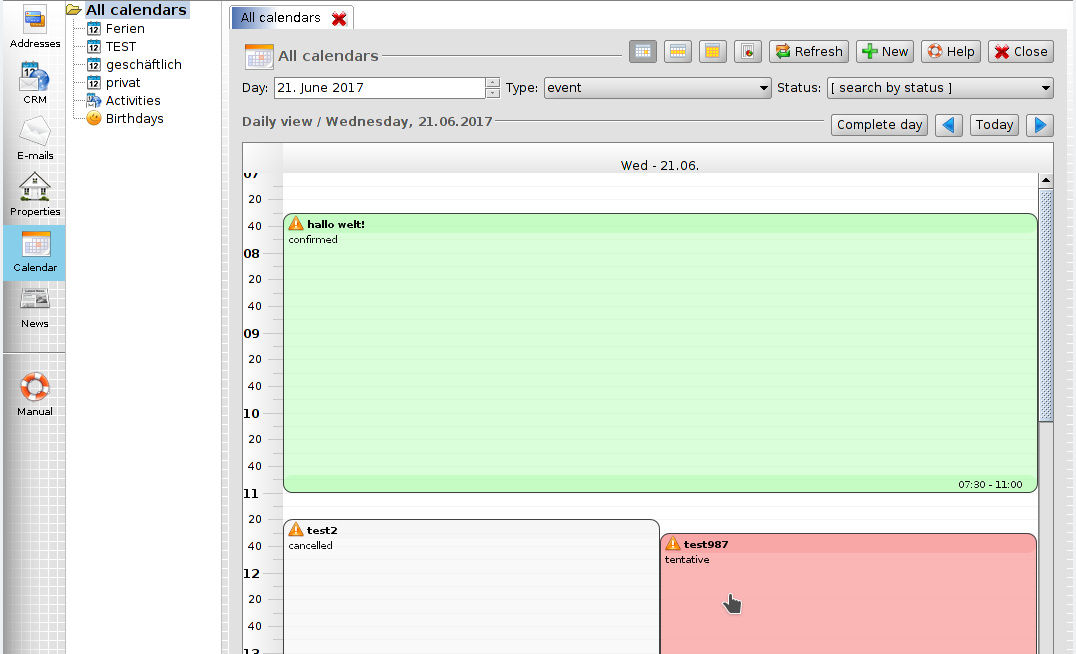
Task: Switch to daily view toggle
Action: [x=643, y=52]
